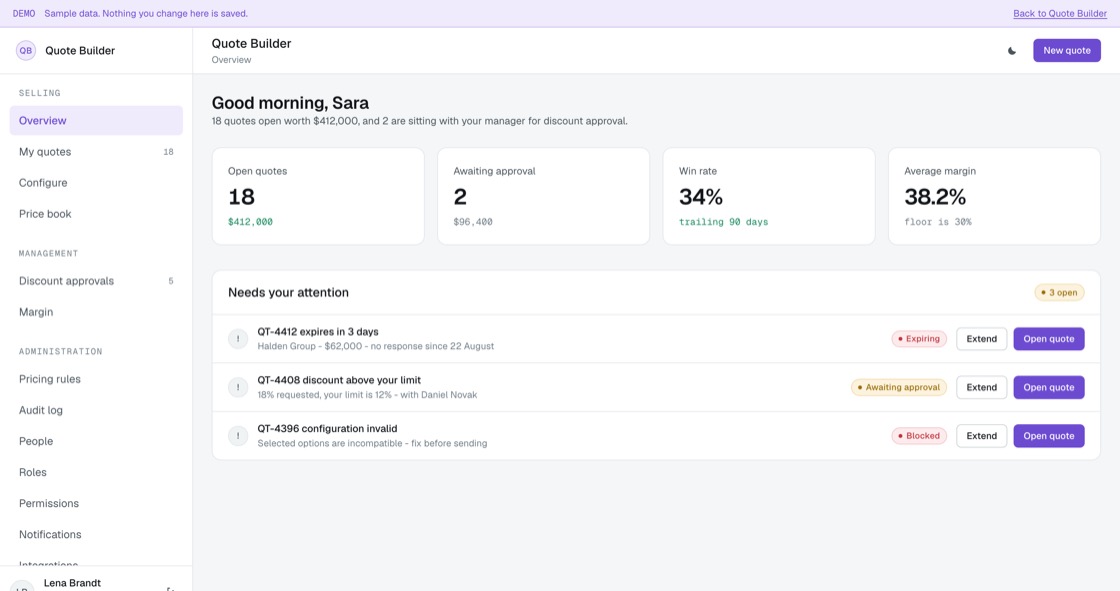Viewport: 1120px width, 591px height.
Task: Click alert icon beside QT-4412 expires
Action: click(x=238, y=339)
